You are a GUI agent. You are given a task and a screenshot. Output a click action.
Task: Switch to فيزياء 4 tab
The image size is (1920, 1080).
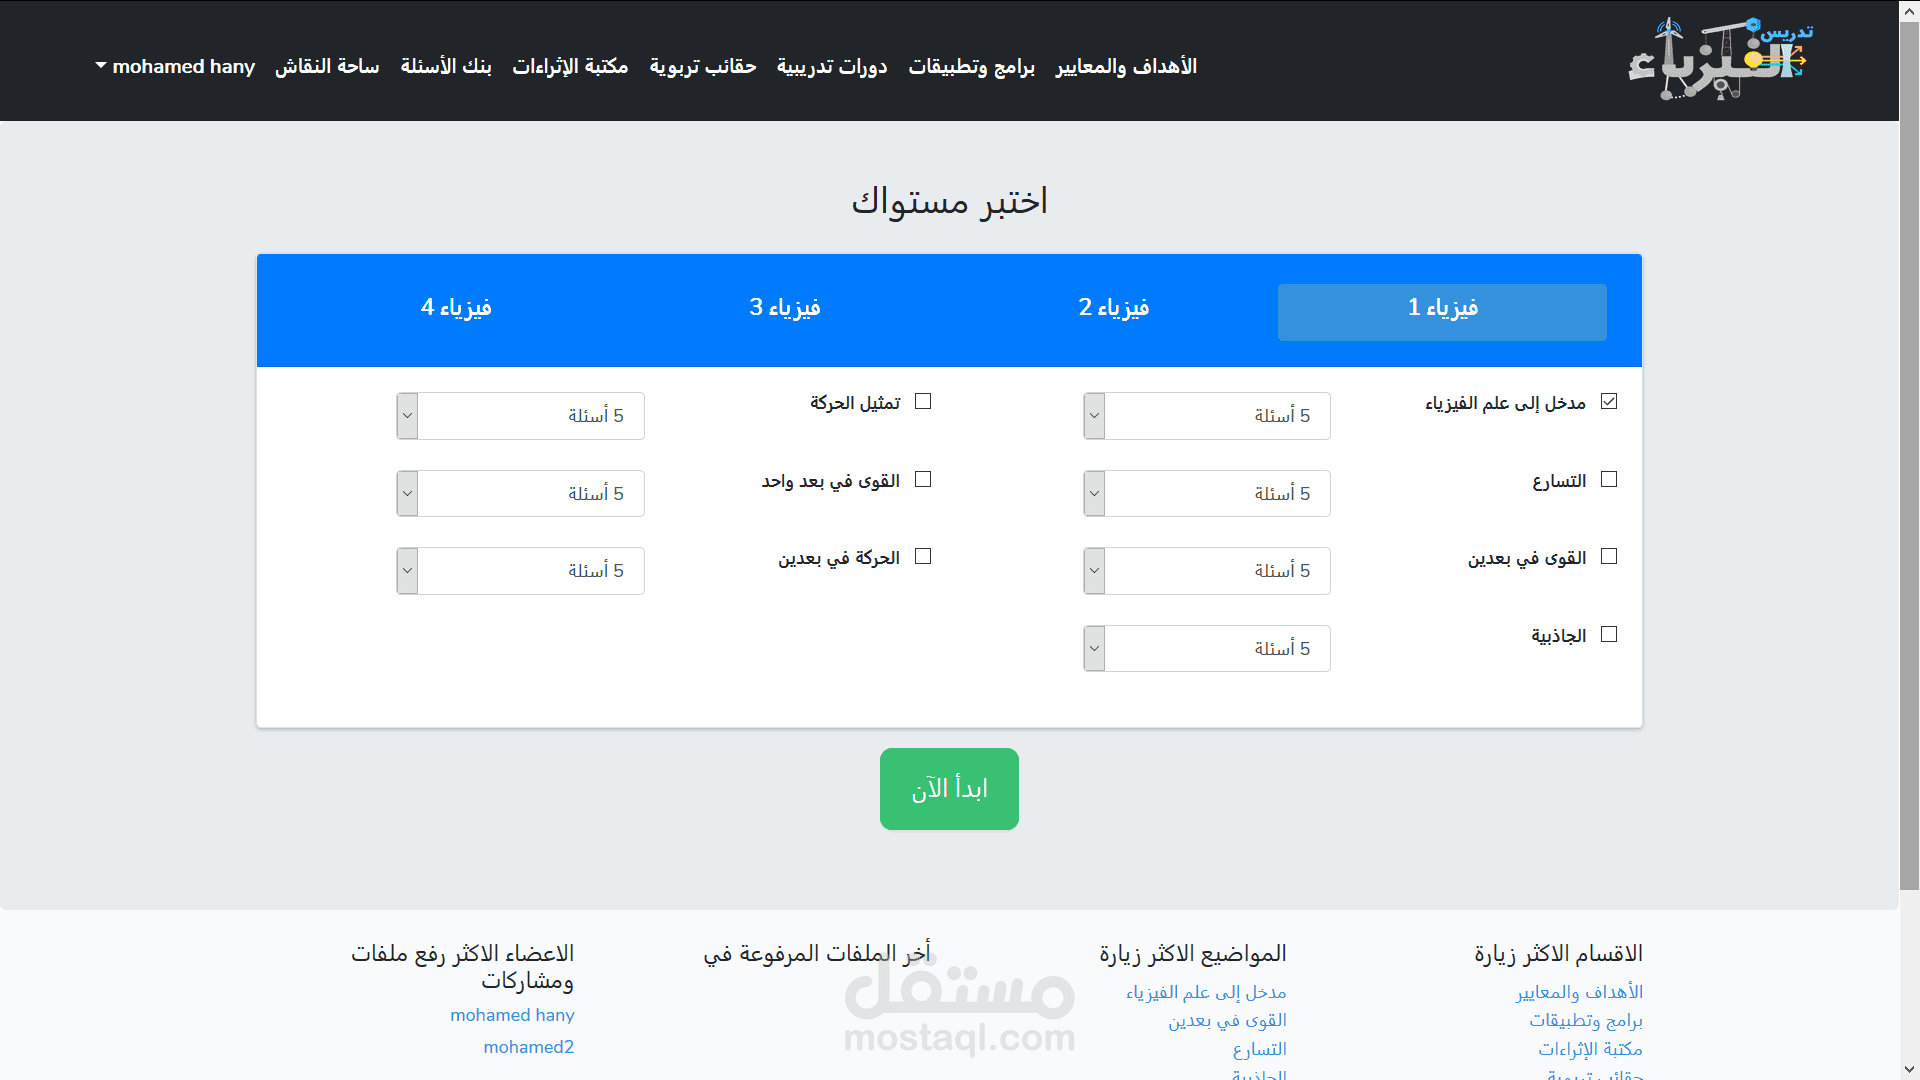[456, 308]
